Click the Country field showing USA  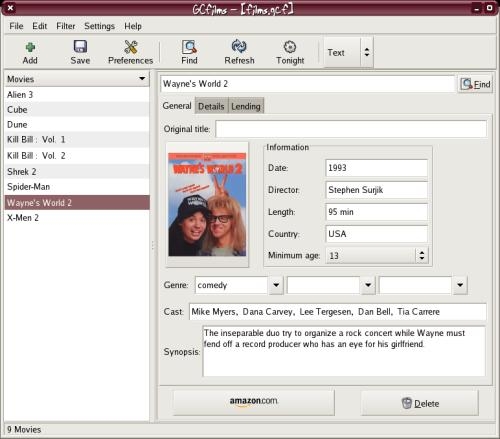pos(376,234)
